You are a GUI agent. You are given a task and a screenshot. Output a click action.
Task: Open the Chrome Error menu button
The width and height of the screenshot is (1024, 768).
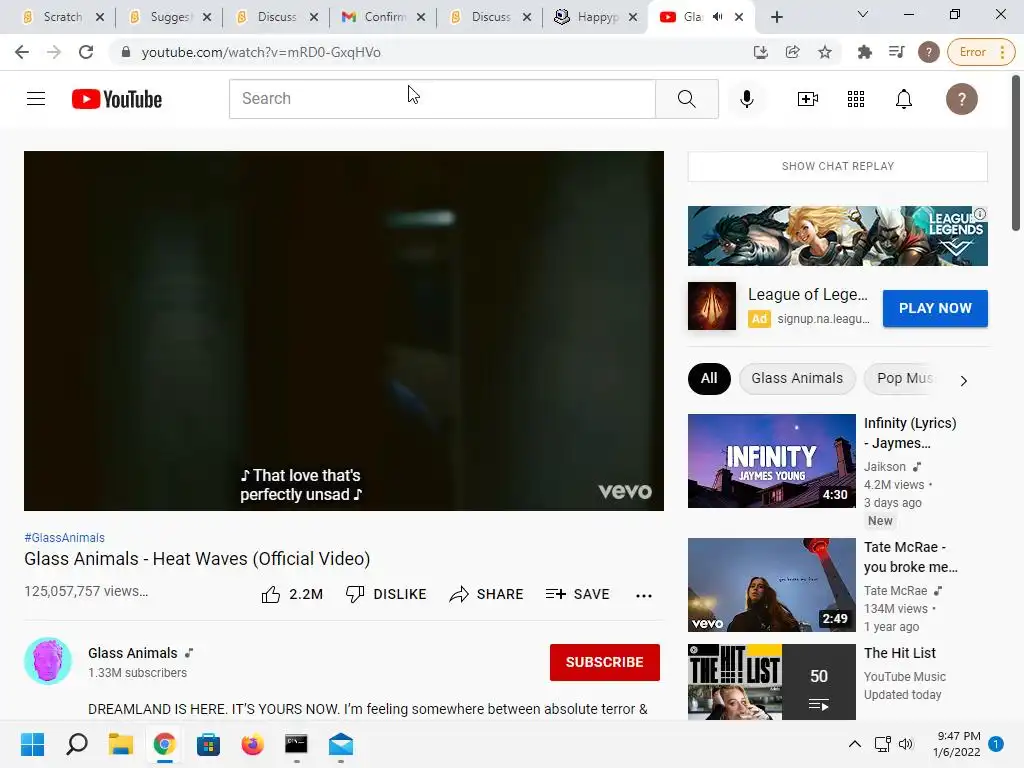[981, 52]
